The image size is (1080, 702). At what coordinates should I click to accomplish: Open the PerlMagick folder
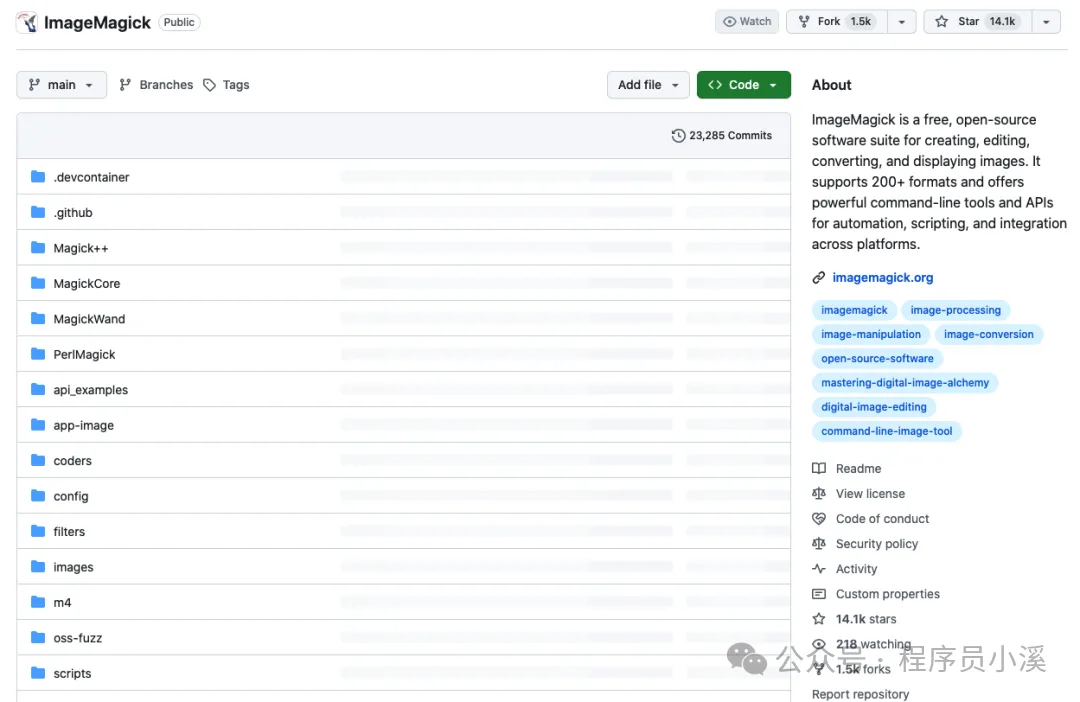point(84,355)
